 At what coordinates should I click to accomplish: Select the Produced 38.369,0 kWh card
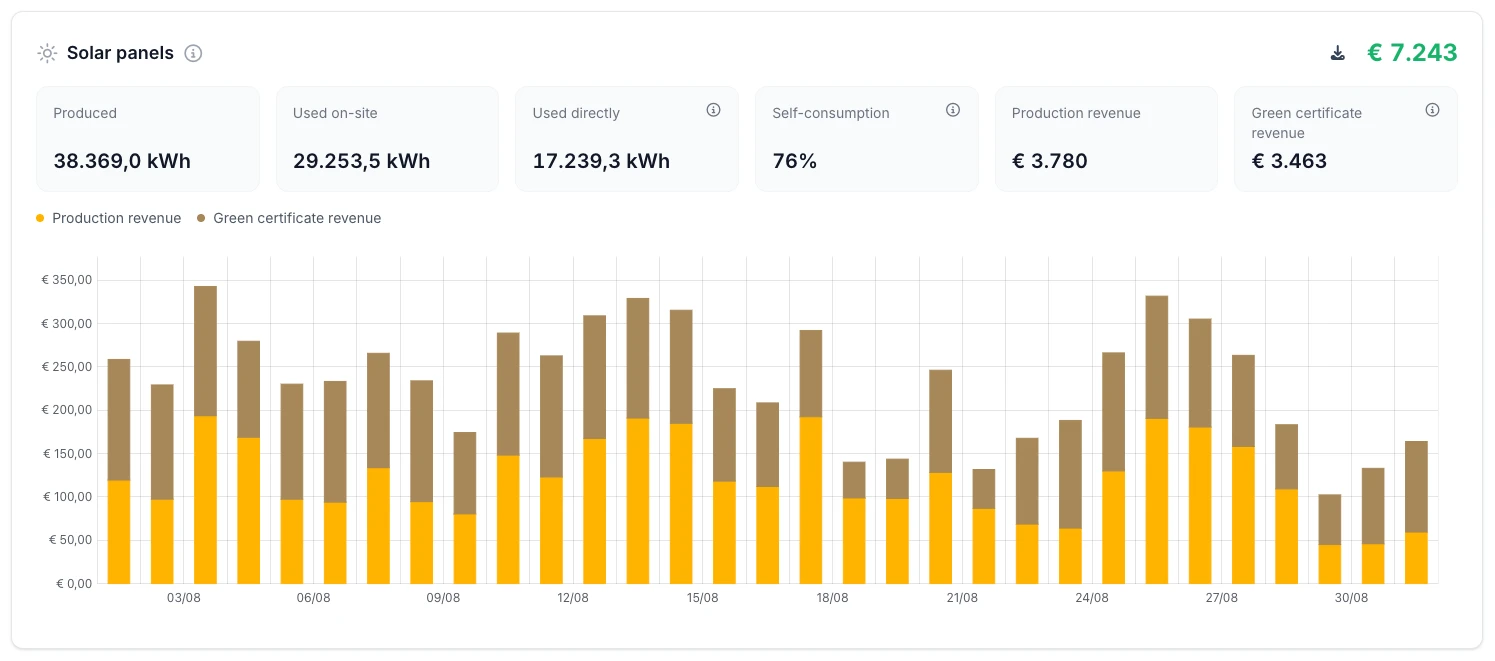(x=148, y=139)
